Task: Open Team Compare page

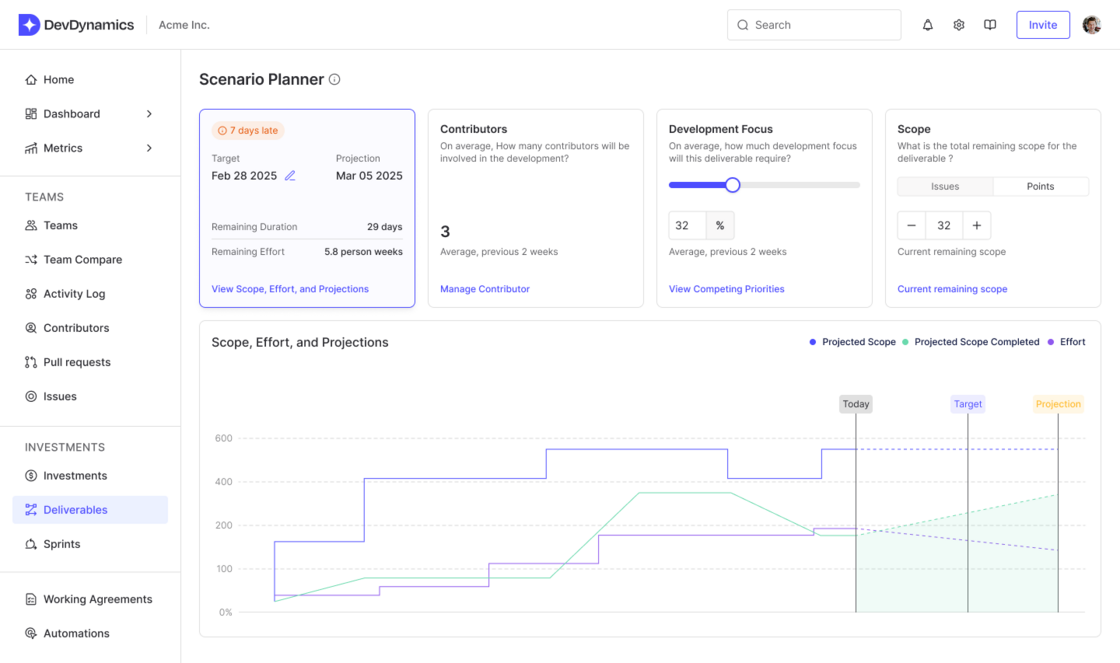Action: coord(83,259)
